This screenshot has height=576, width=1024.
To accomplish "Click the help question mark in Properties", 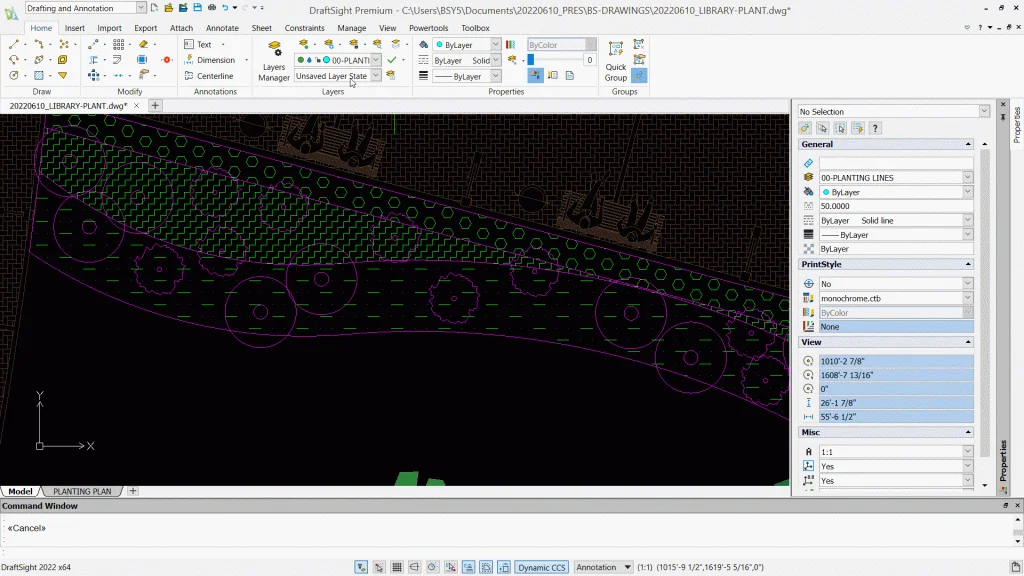I will click(875, 128).
